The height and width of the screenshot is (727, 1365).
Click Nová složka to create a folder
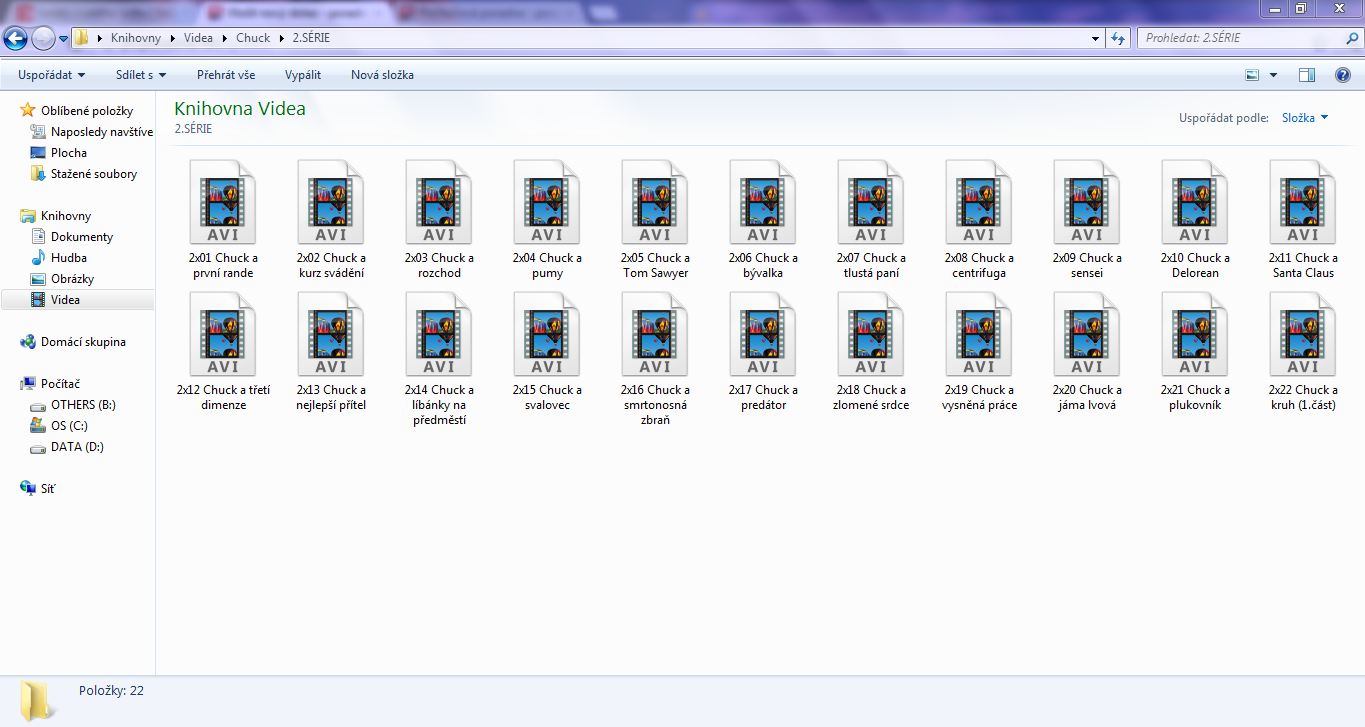click(382, 75)
